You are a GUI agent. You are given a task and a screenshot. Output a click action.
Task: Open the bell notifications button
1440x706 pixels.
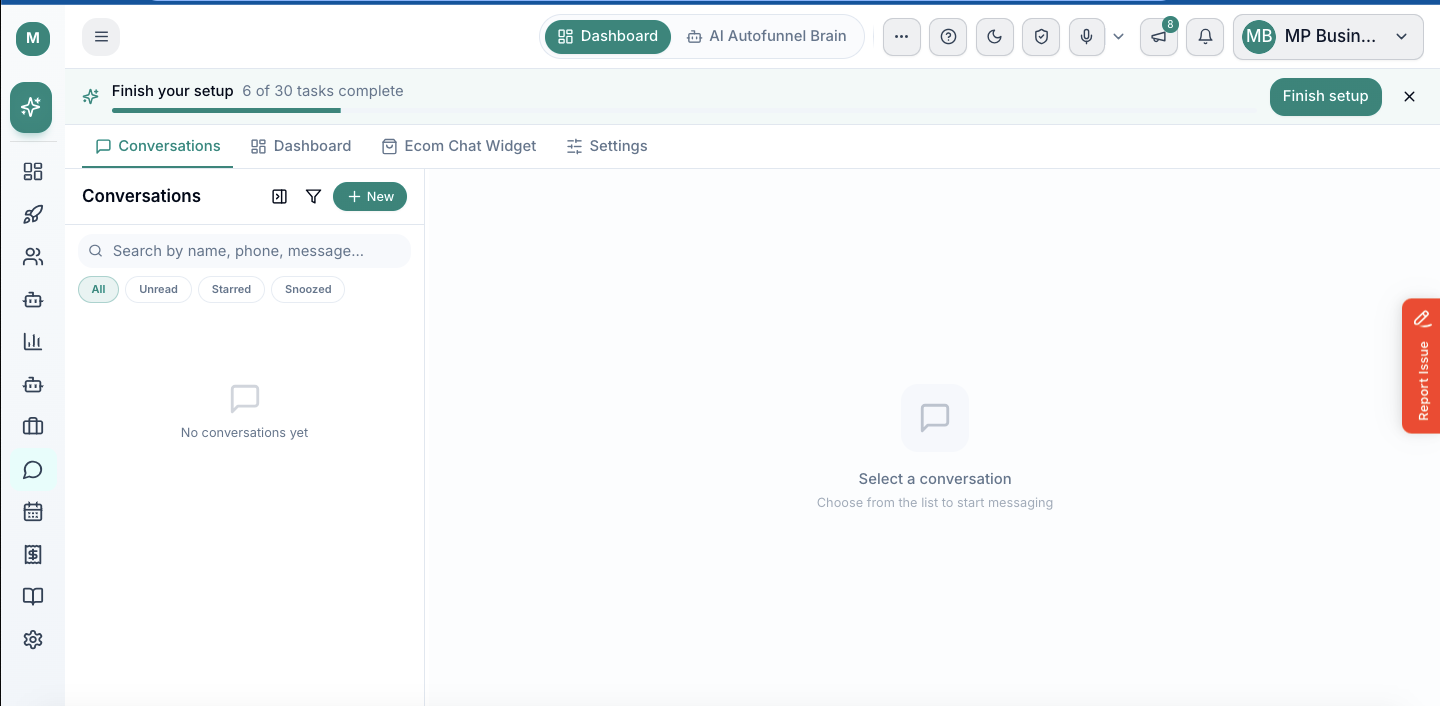pos(1205,37)
